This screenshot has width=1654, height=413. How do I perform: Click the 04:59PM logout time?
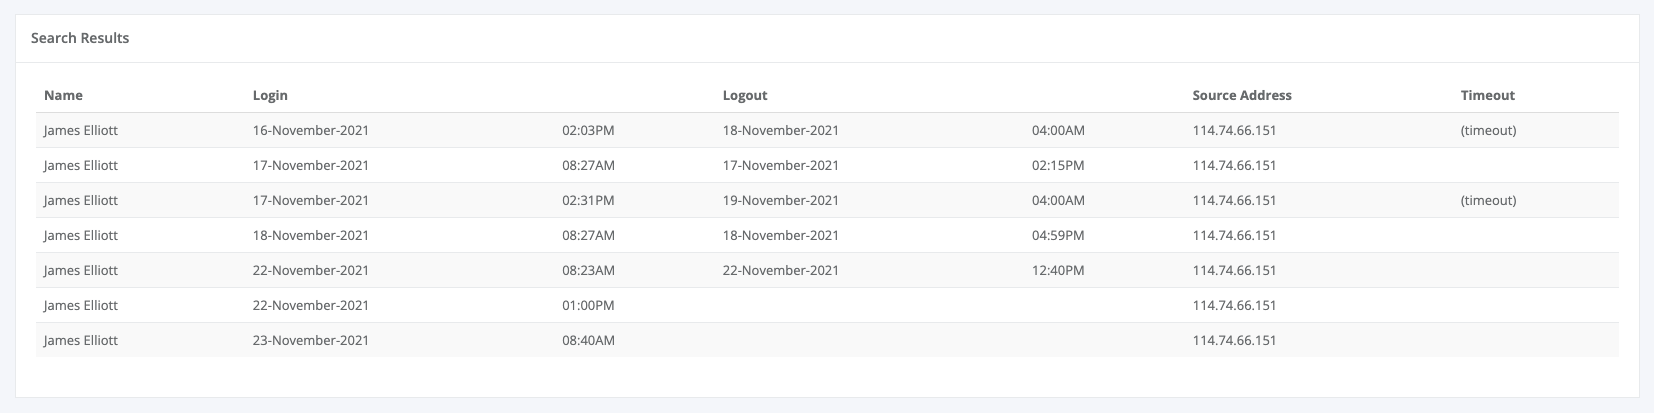coord(1058,235)
